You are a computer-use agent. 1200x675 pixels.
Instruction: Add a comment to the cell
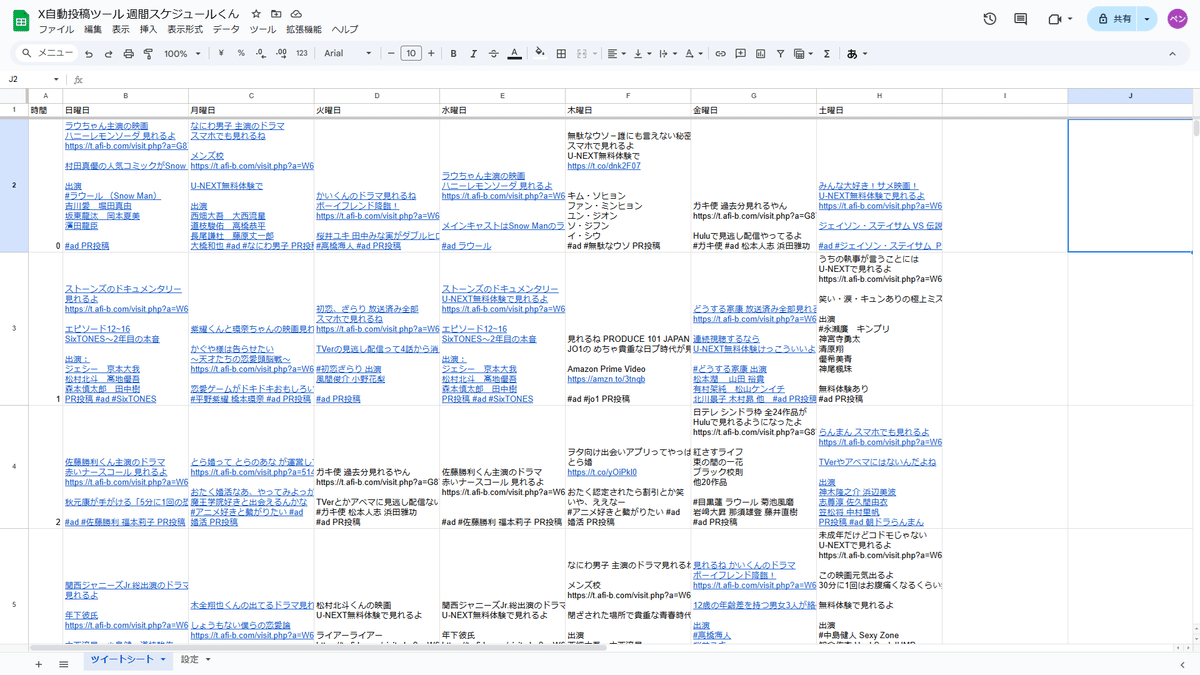(x=741, y=53)
